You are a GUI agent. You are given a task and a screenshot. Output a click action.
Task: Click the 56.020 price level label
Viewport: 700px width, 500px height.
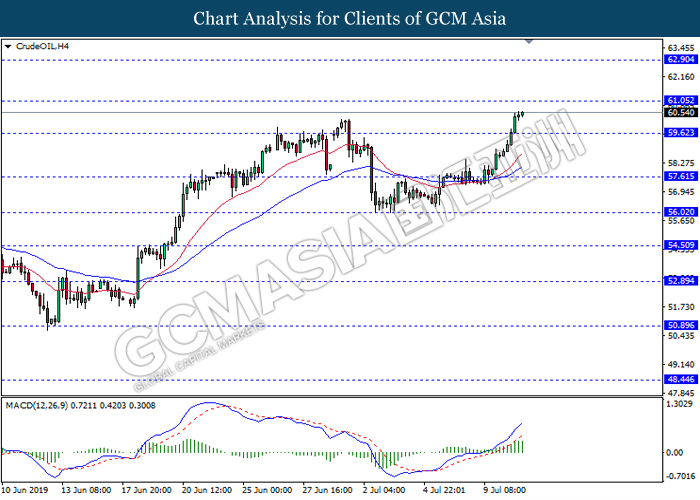click(679, 212)
